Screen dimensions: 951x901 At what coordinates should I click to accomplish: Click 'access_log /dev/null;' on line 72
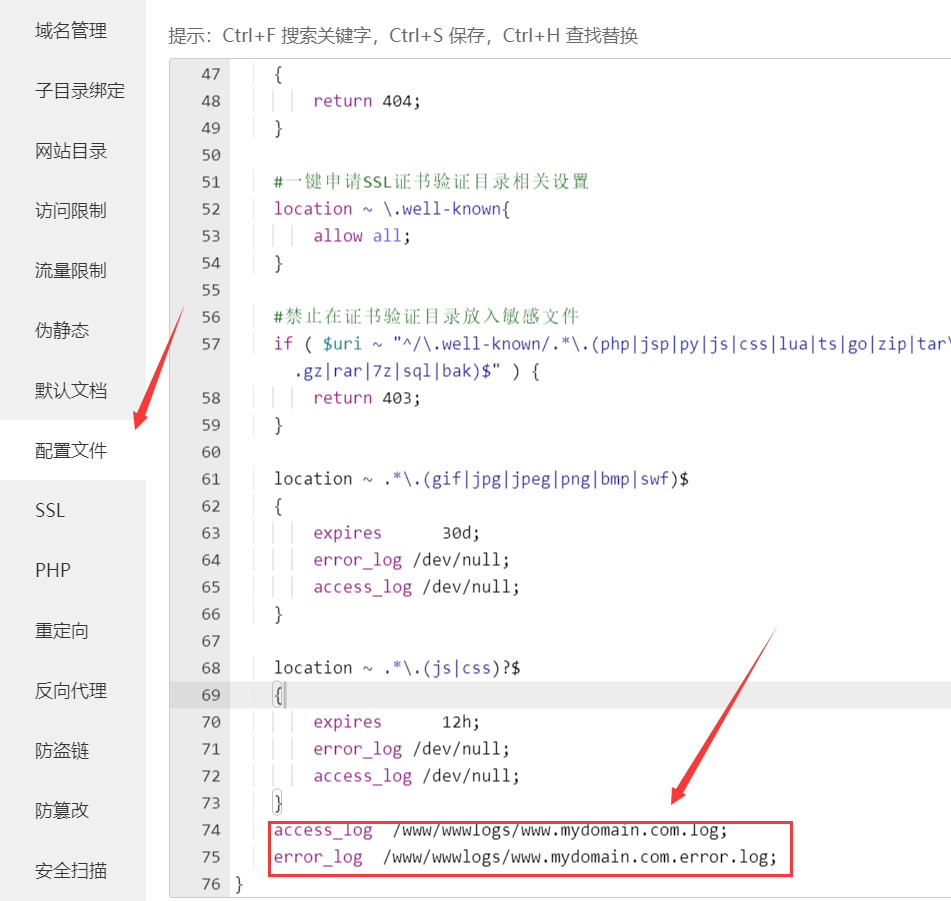pos(416,776)
